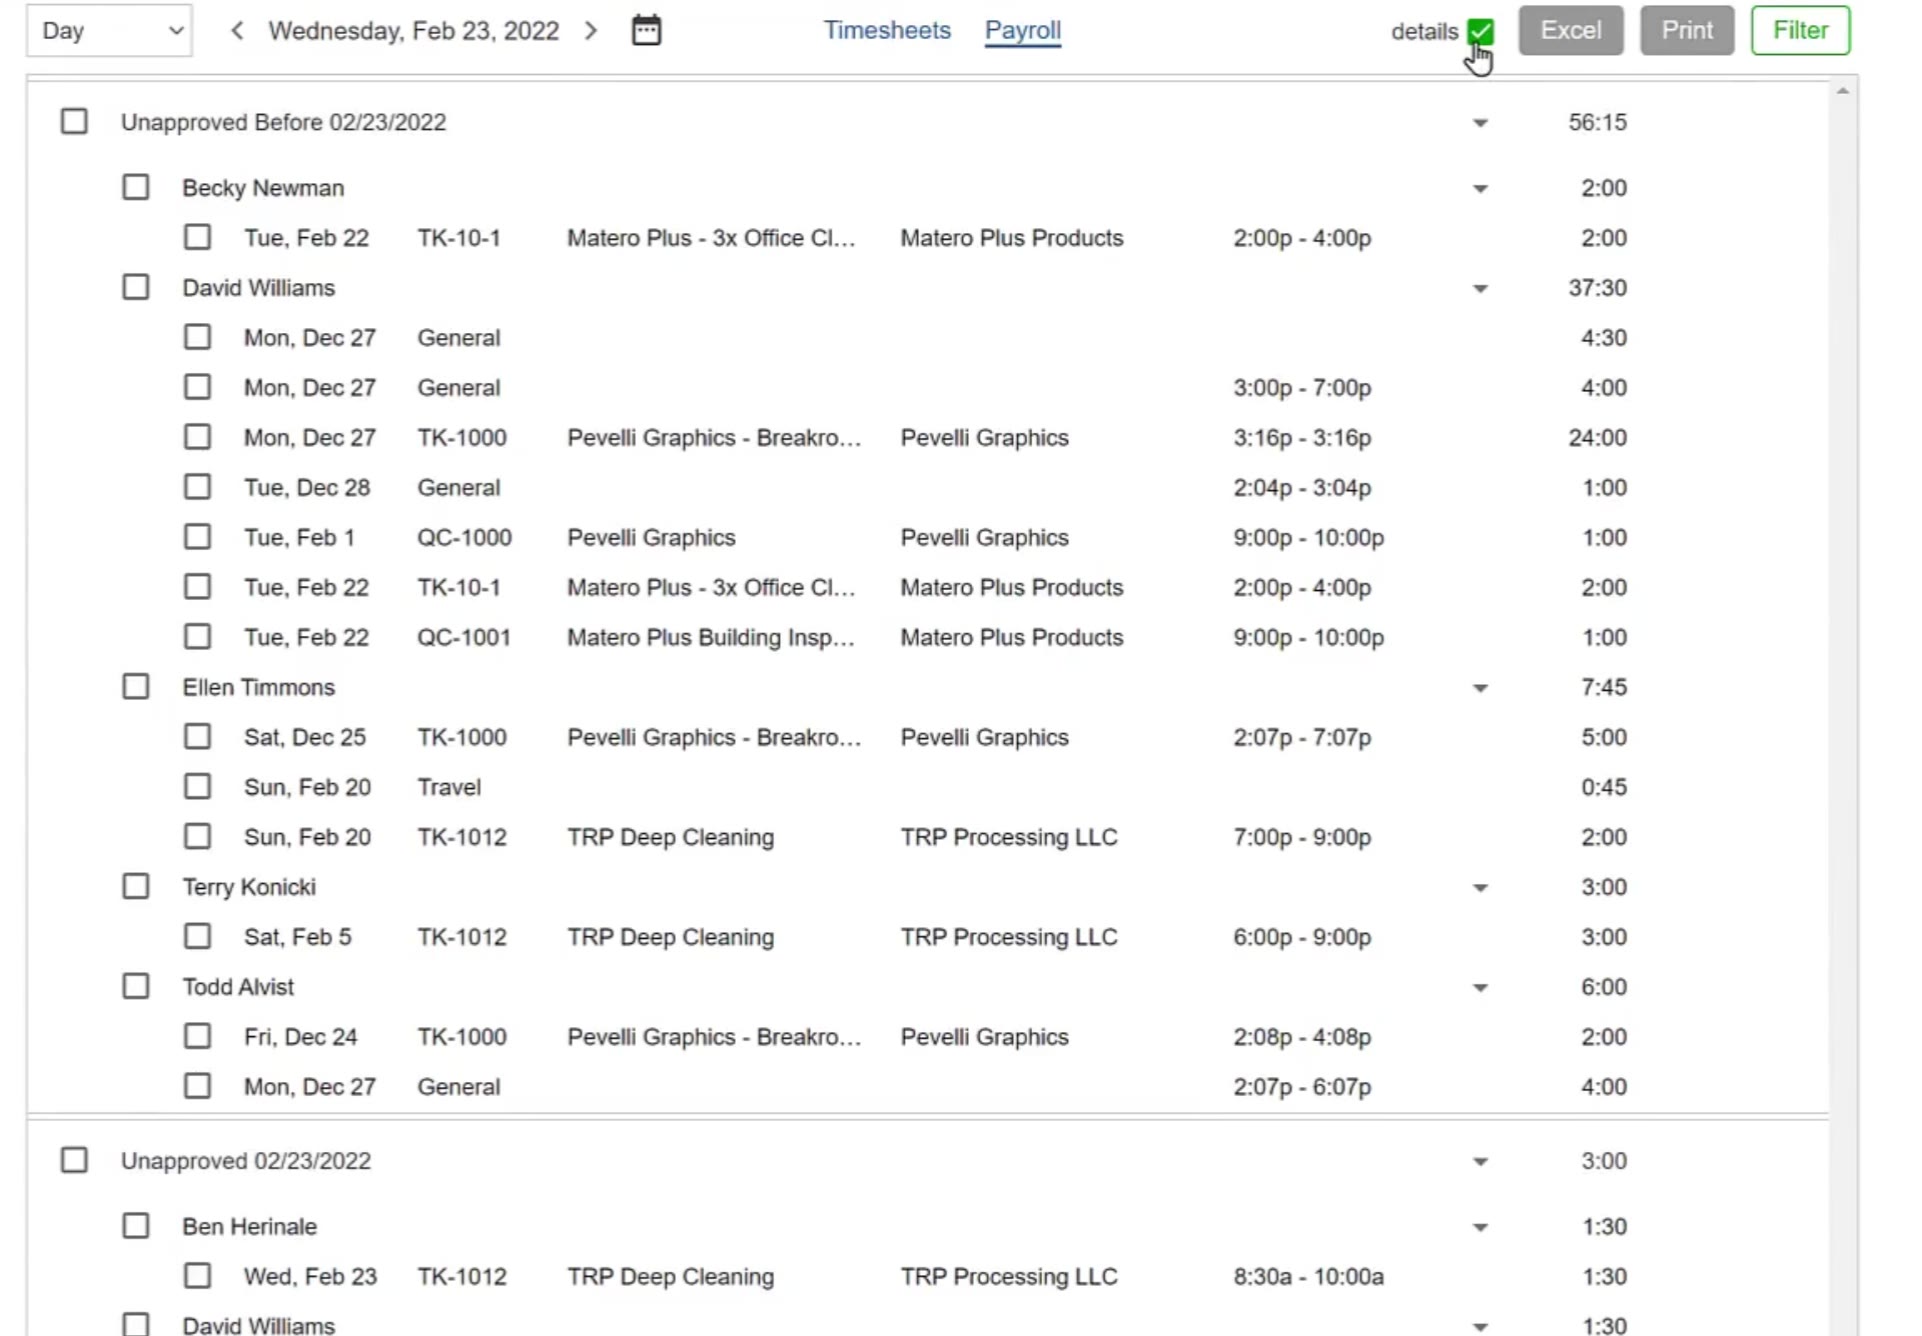
Task: Collapse the Unapproved Before 02/23/2022 group
Action: coord(1481,123)
